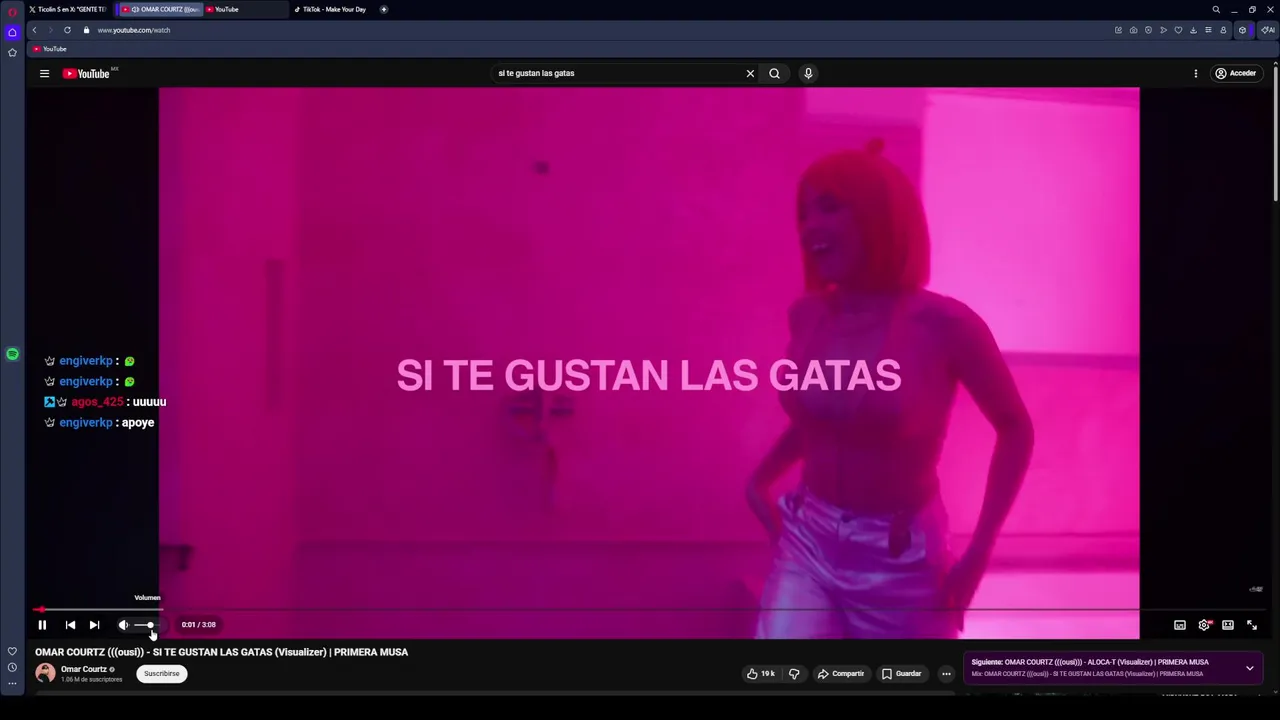1280x720 pixels.
Task: Open the Opera menu logo
Action: [12, 10]
